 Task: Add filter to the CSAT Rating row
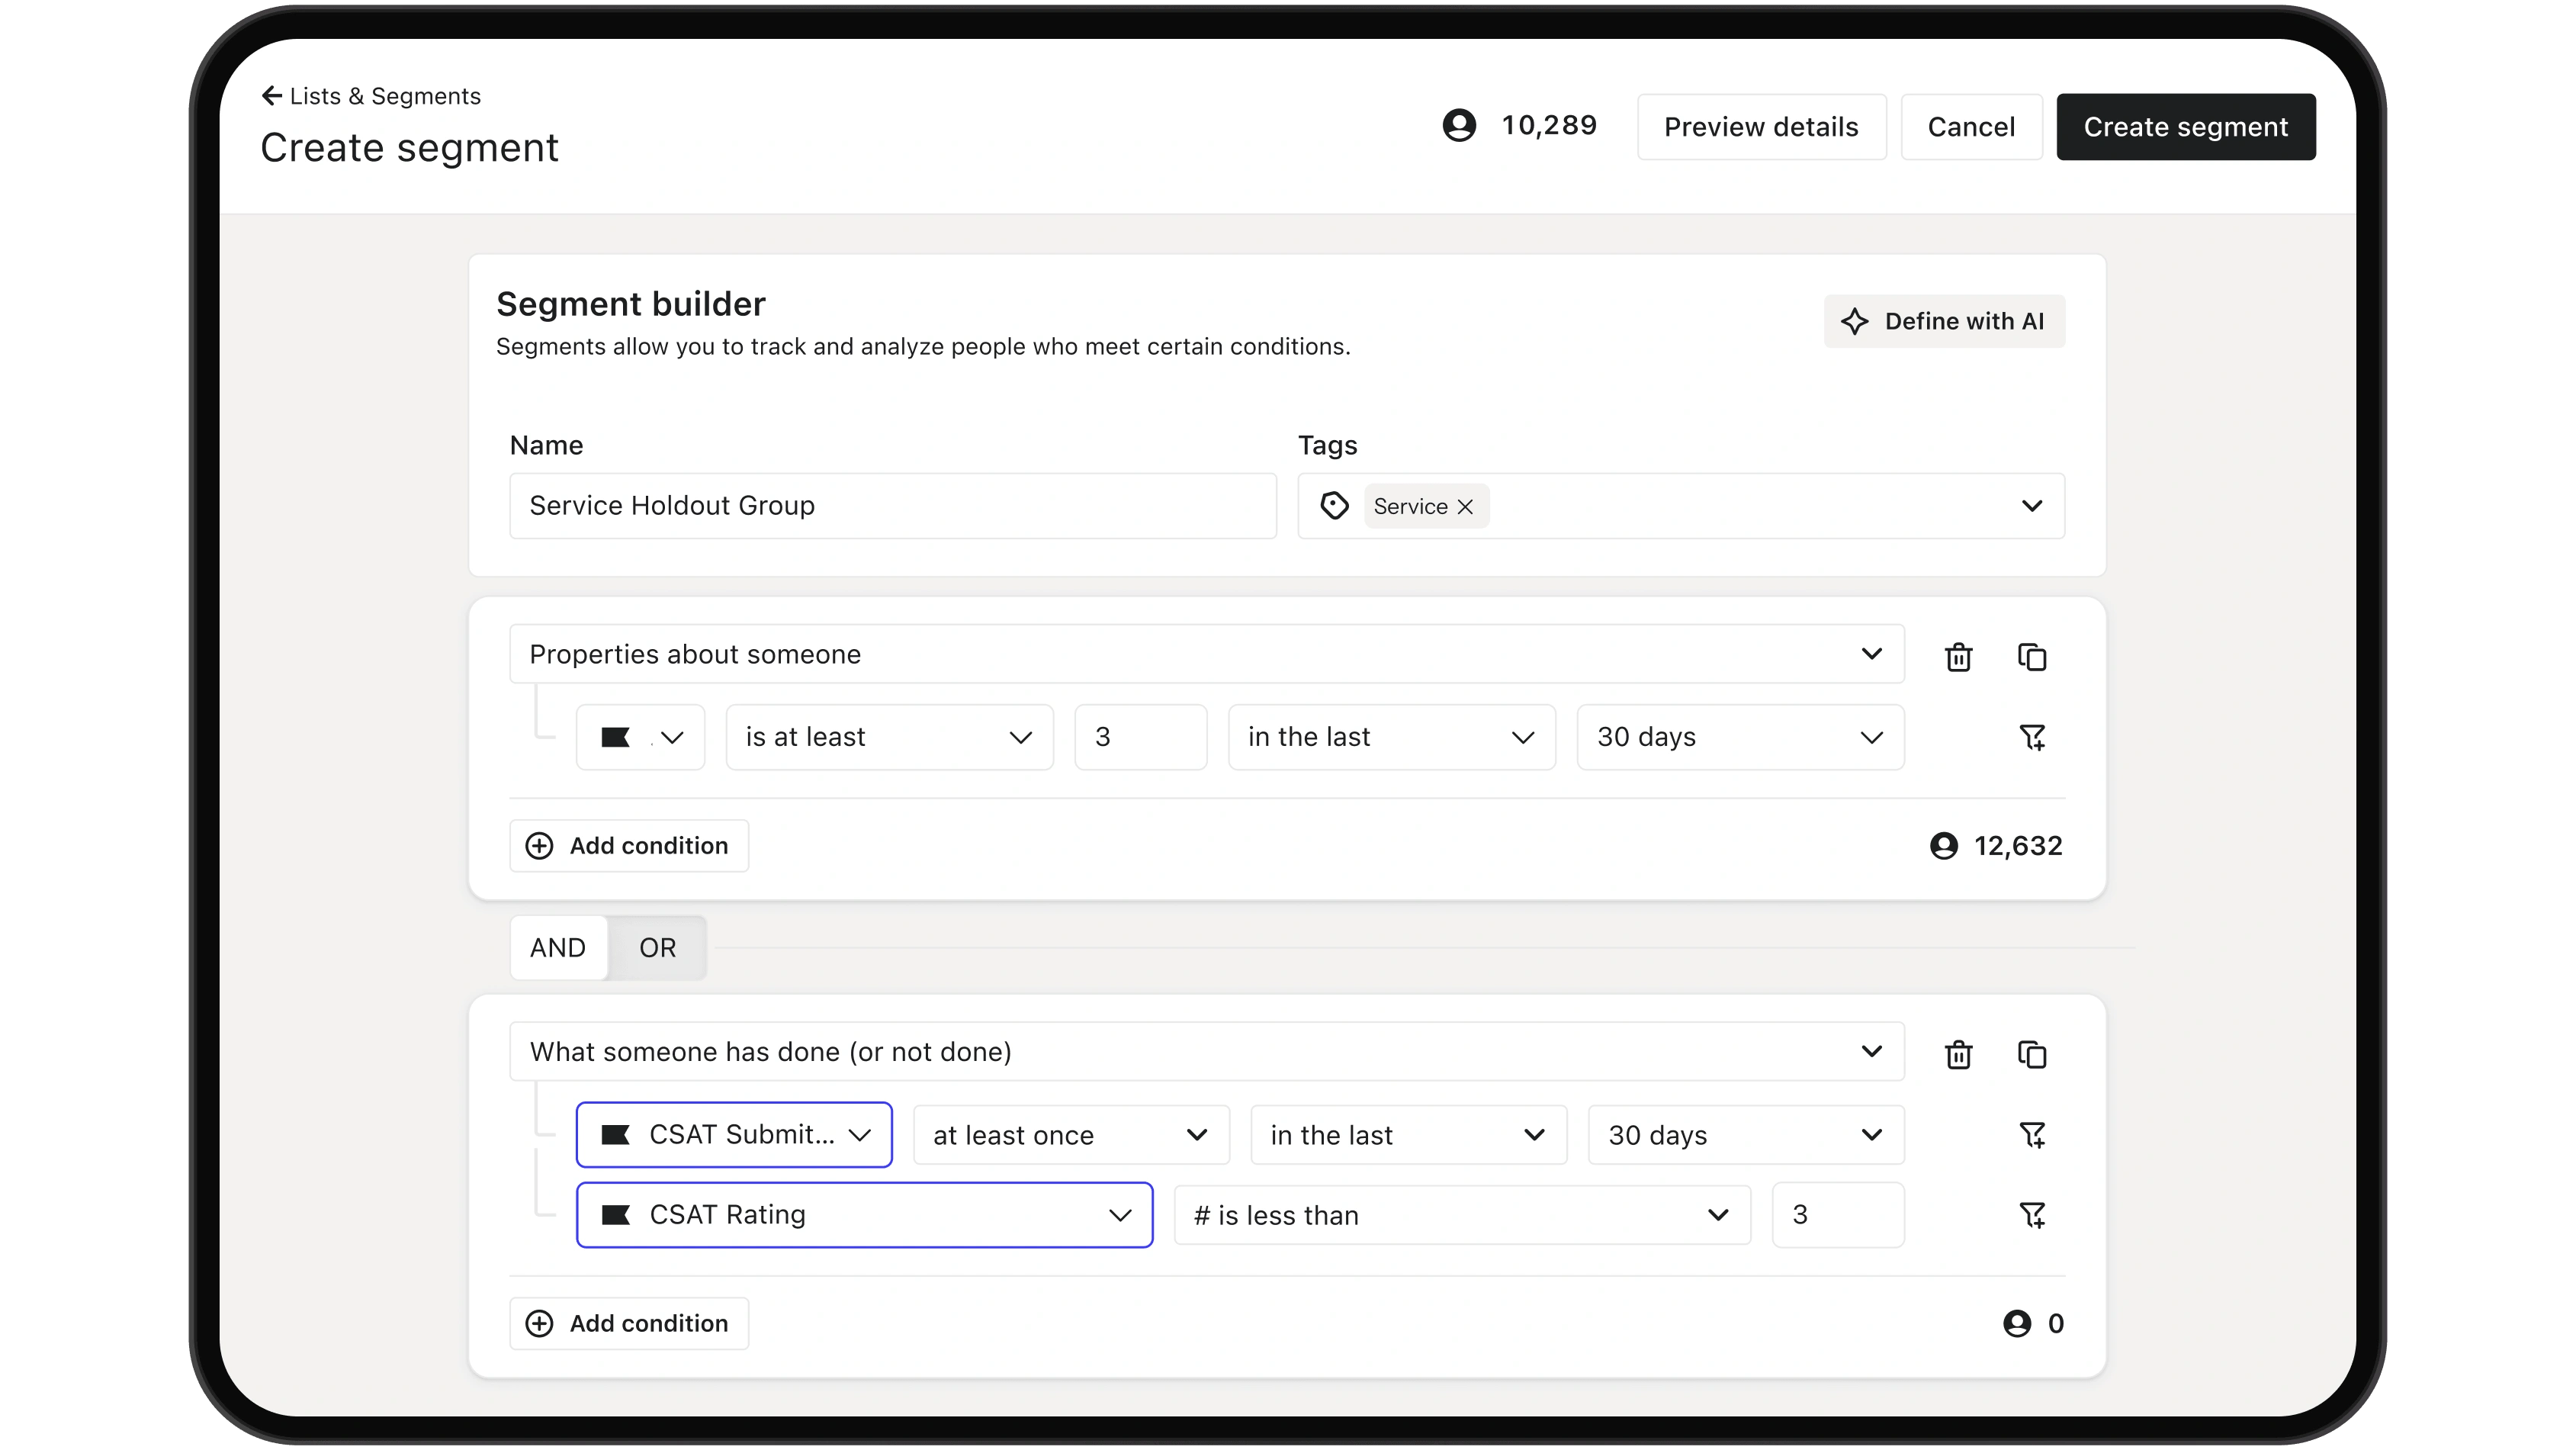tap(2032, 1216)
